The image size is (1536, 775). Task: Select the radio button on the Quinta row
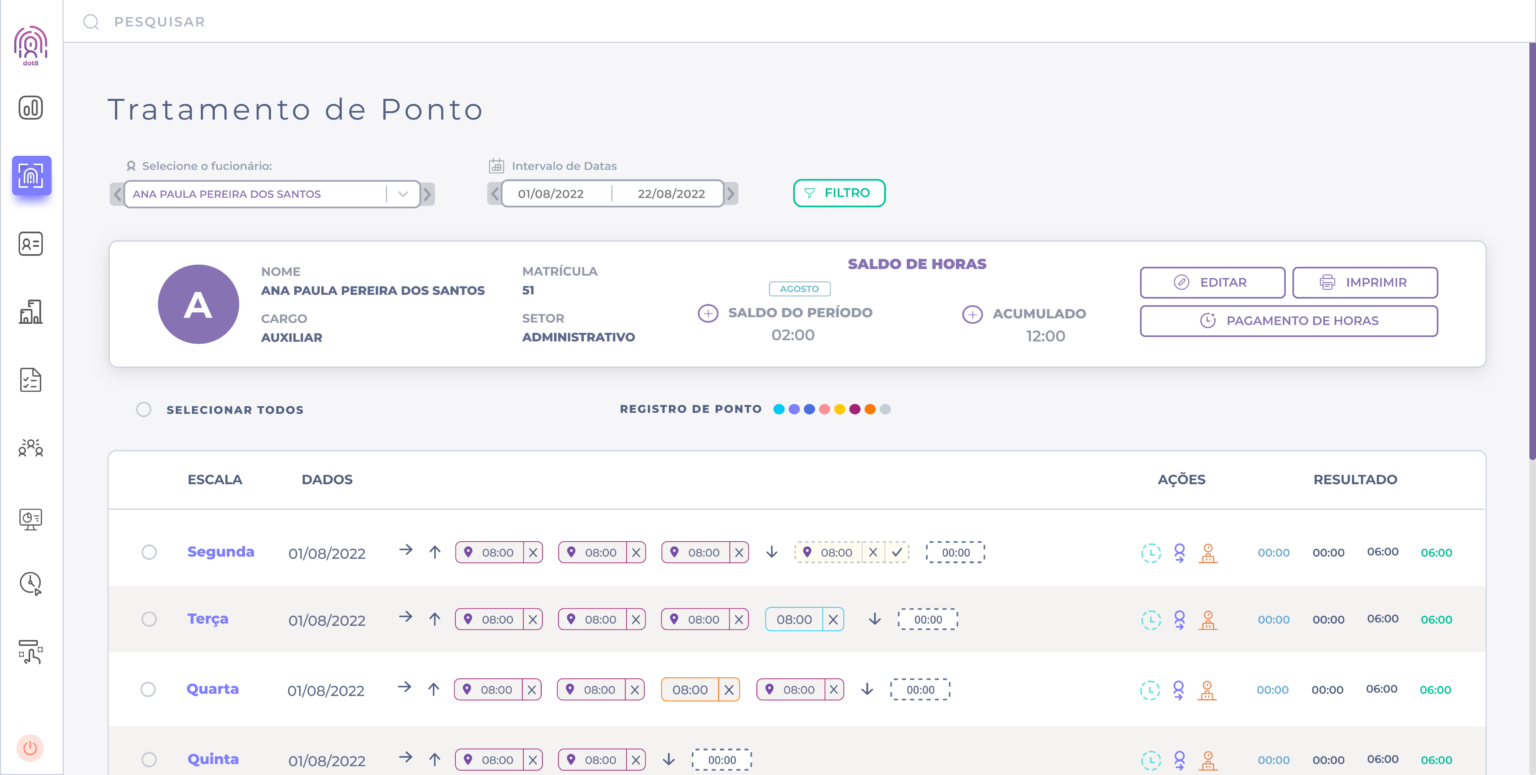[149, 759]
